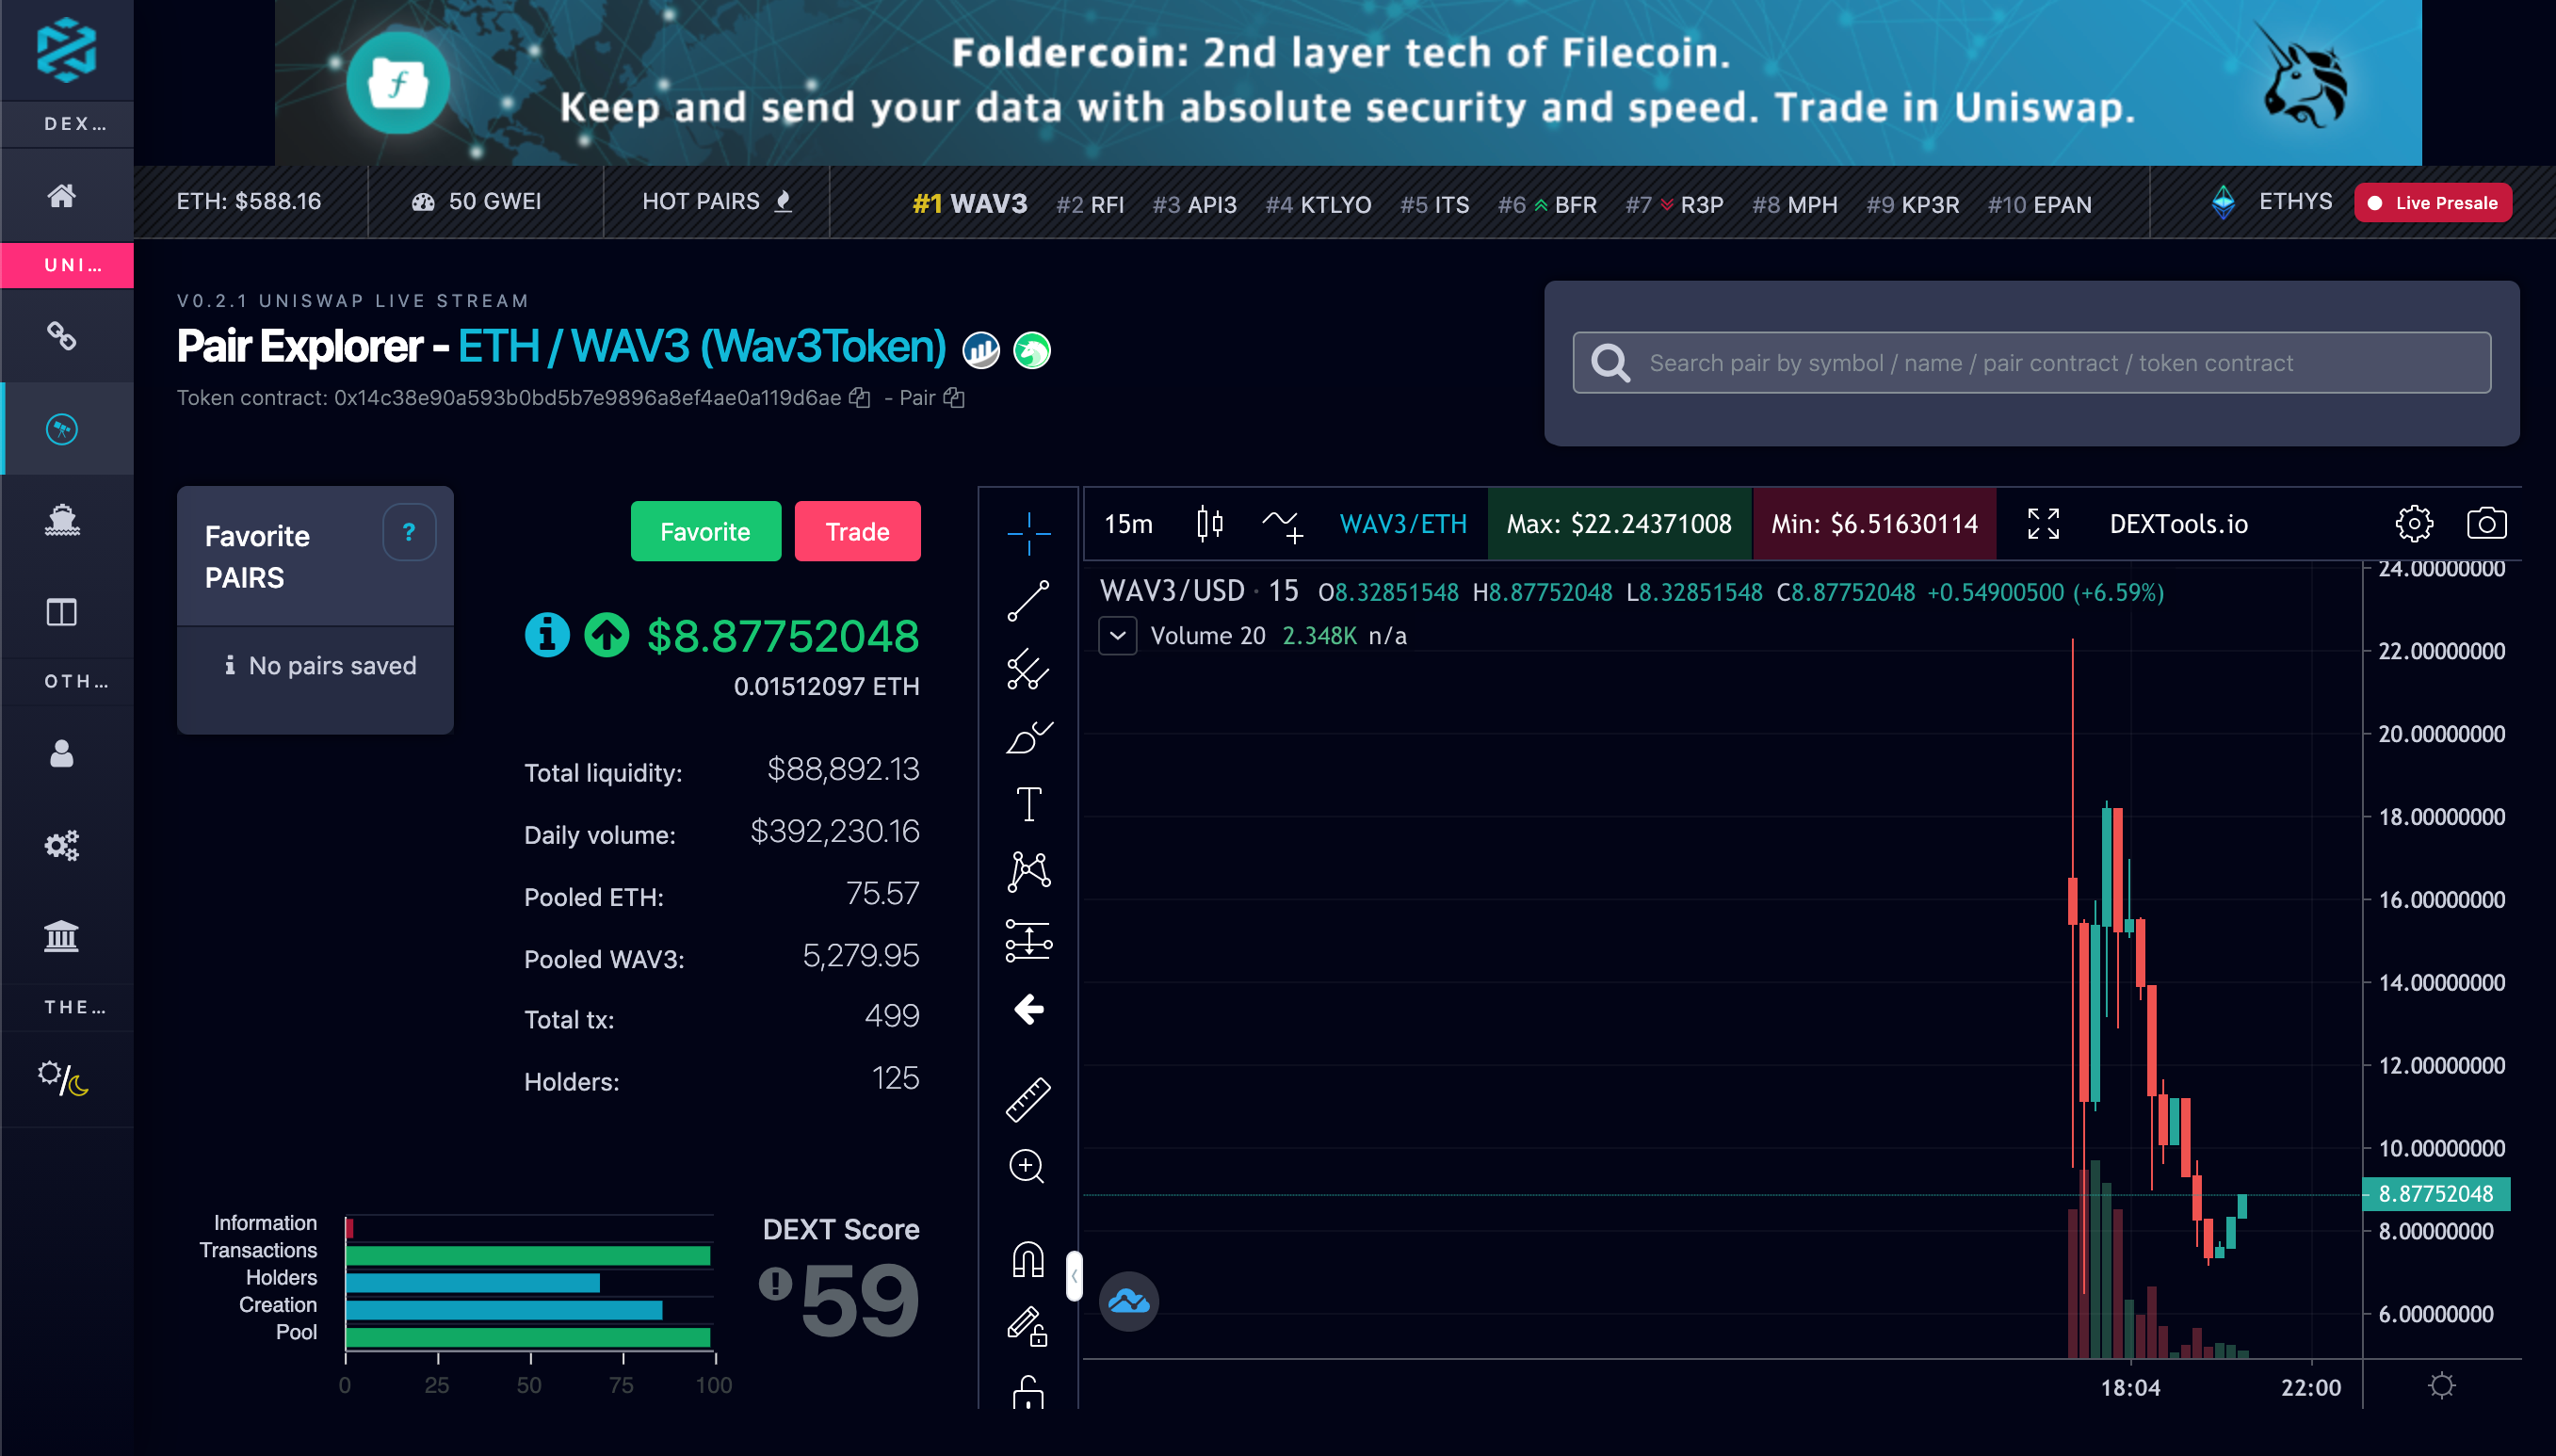This screenshot has height=1456, width=2556.
Task: Select the brush drawing tool
Action: [1028, 737]
